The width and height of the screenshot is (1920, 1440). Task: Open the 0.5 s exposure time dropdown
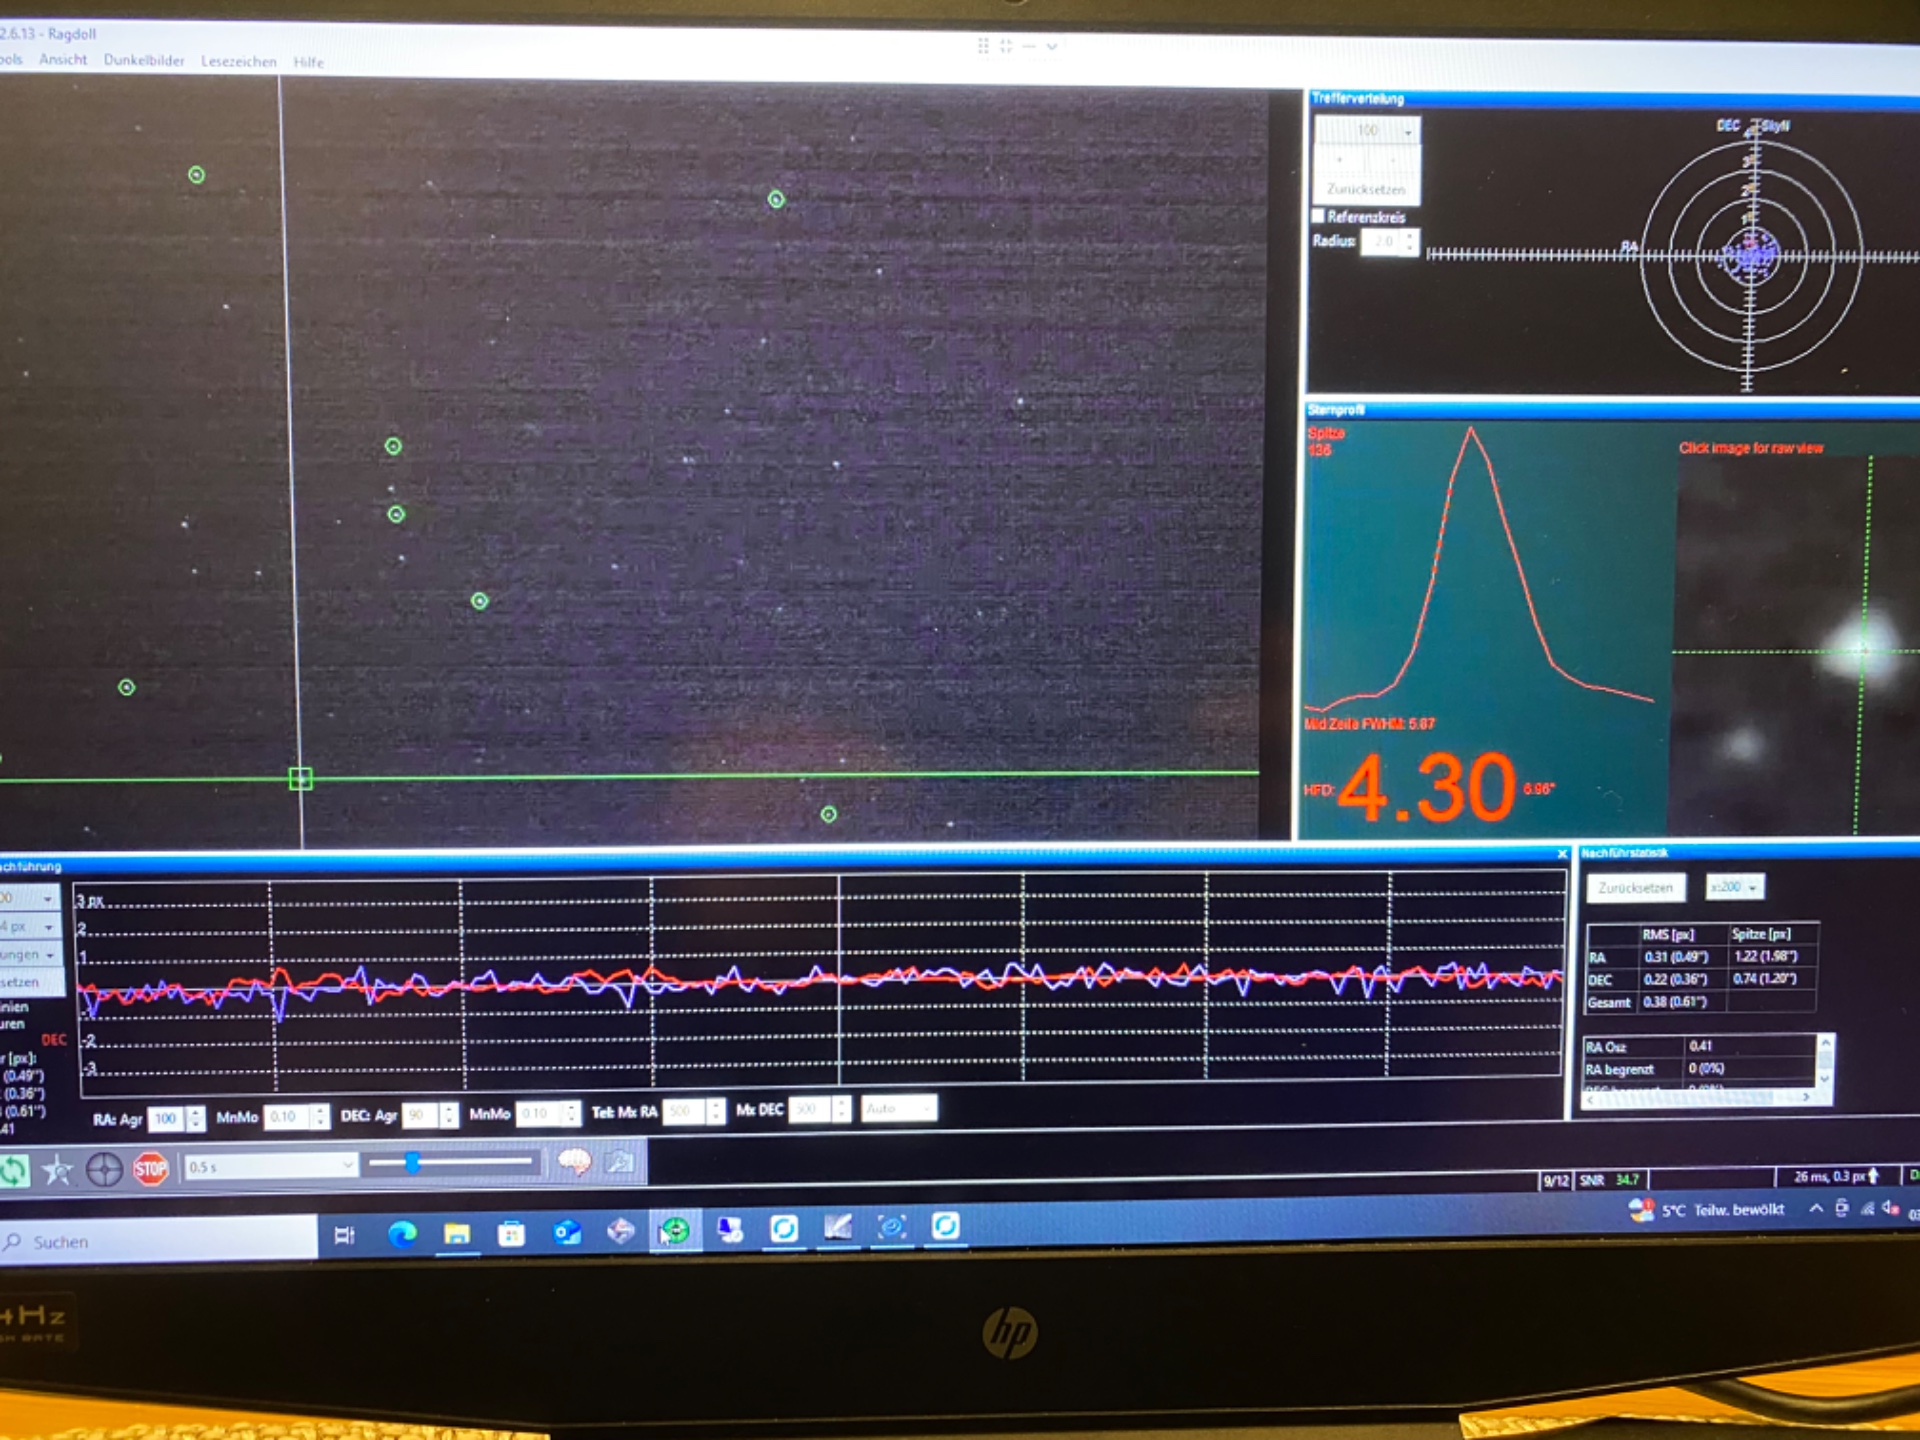pyautogui.click(x=270, y=1166)
